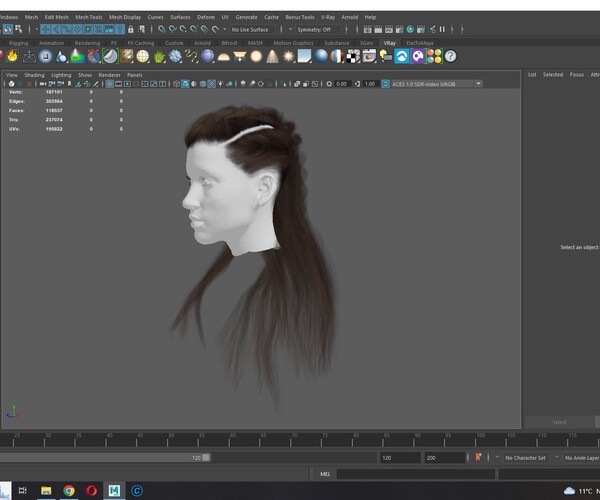
Task: Click the V-Ray help question-mark icon
Action: [450, 56]
